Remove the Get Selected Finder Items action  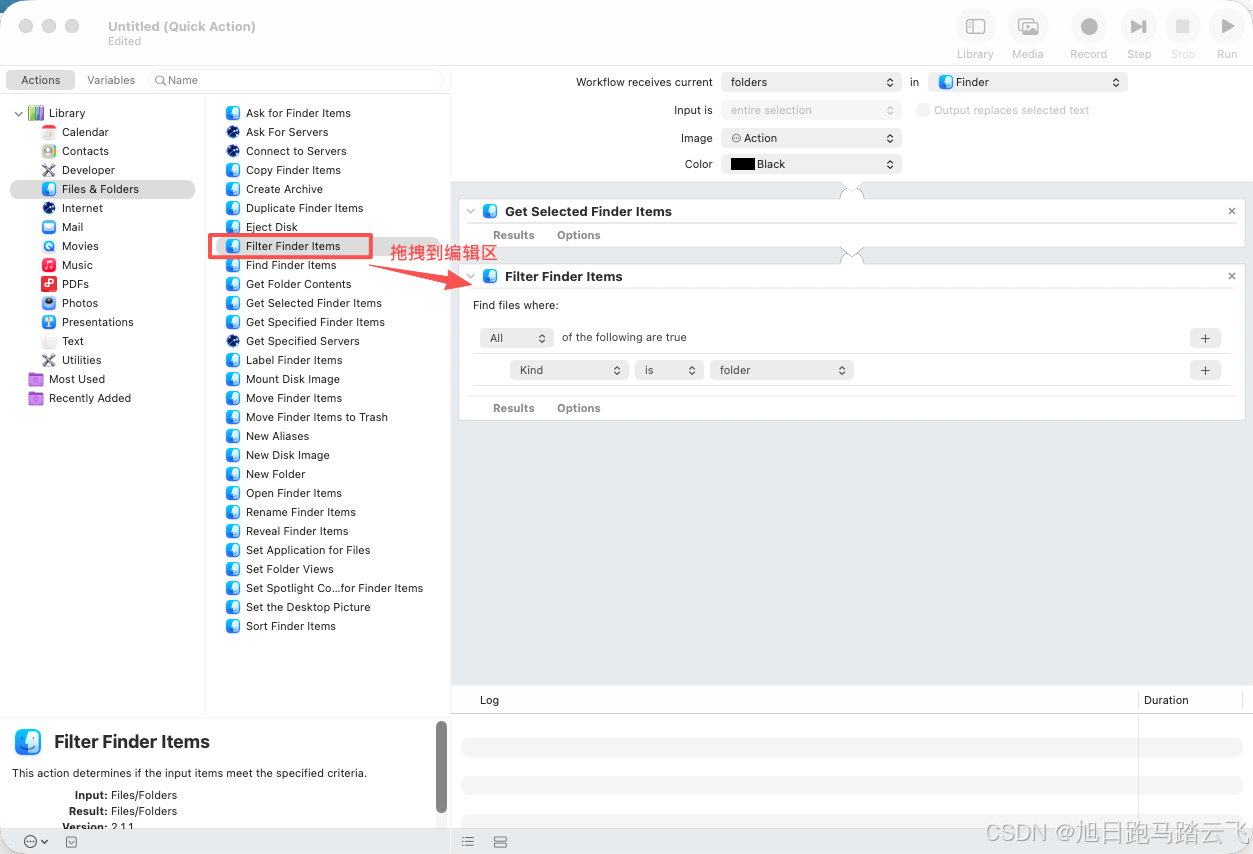(1232, 211)
